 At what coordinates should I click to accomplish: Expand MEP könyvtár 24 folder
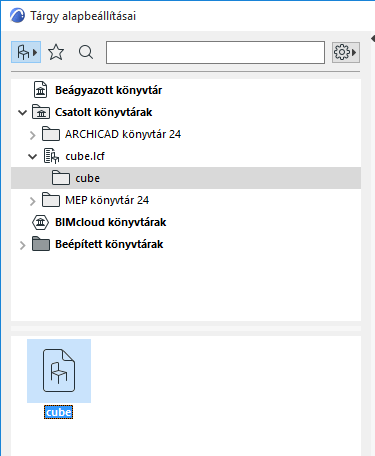pos(32,201)
